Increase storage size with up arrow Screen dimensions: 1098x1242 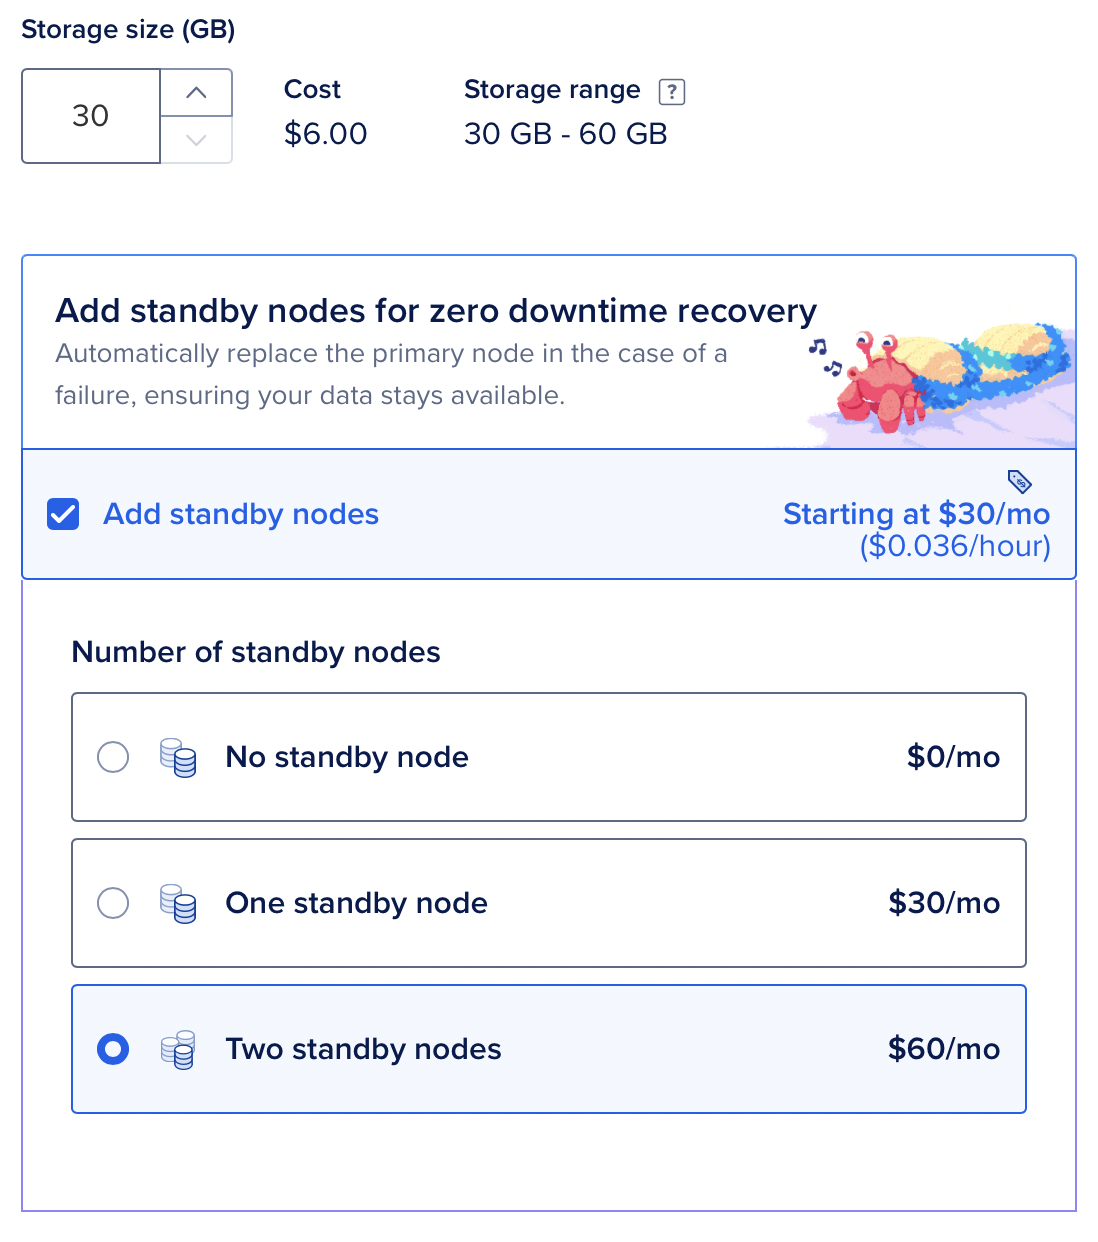point(196,93)
